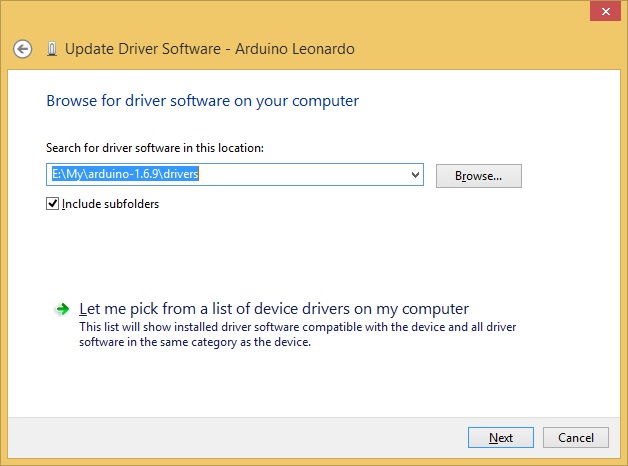Uncheck the Include subfolders checkbox

[52, 204]
